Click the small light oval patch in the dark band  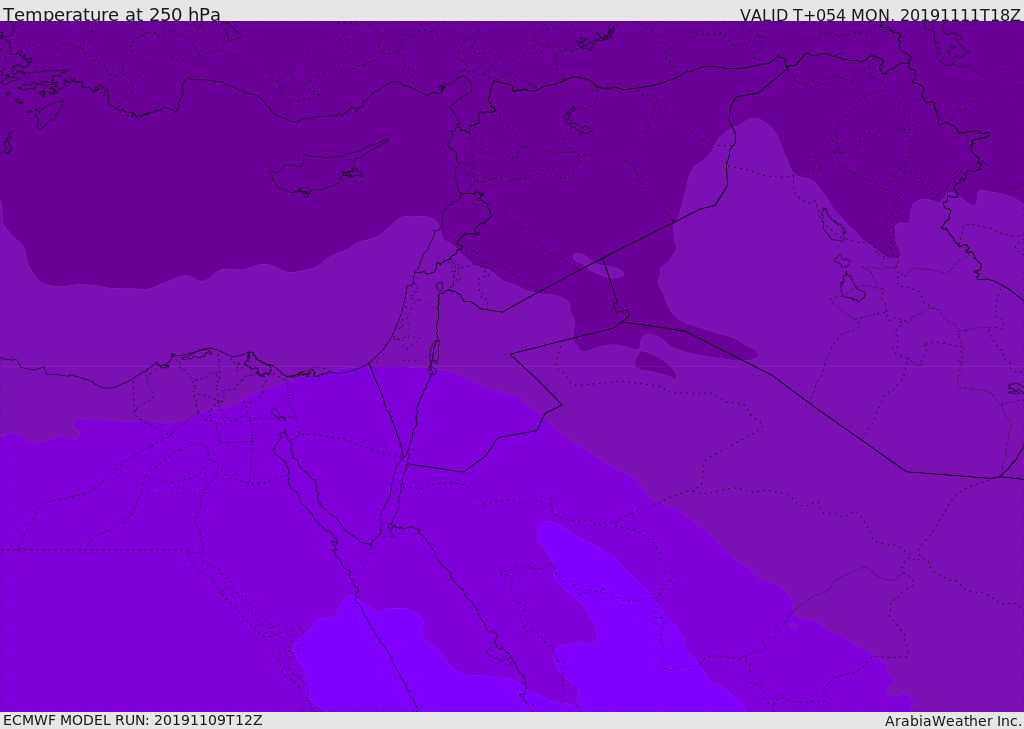(x=597, y=266)
